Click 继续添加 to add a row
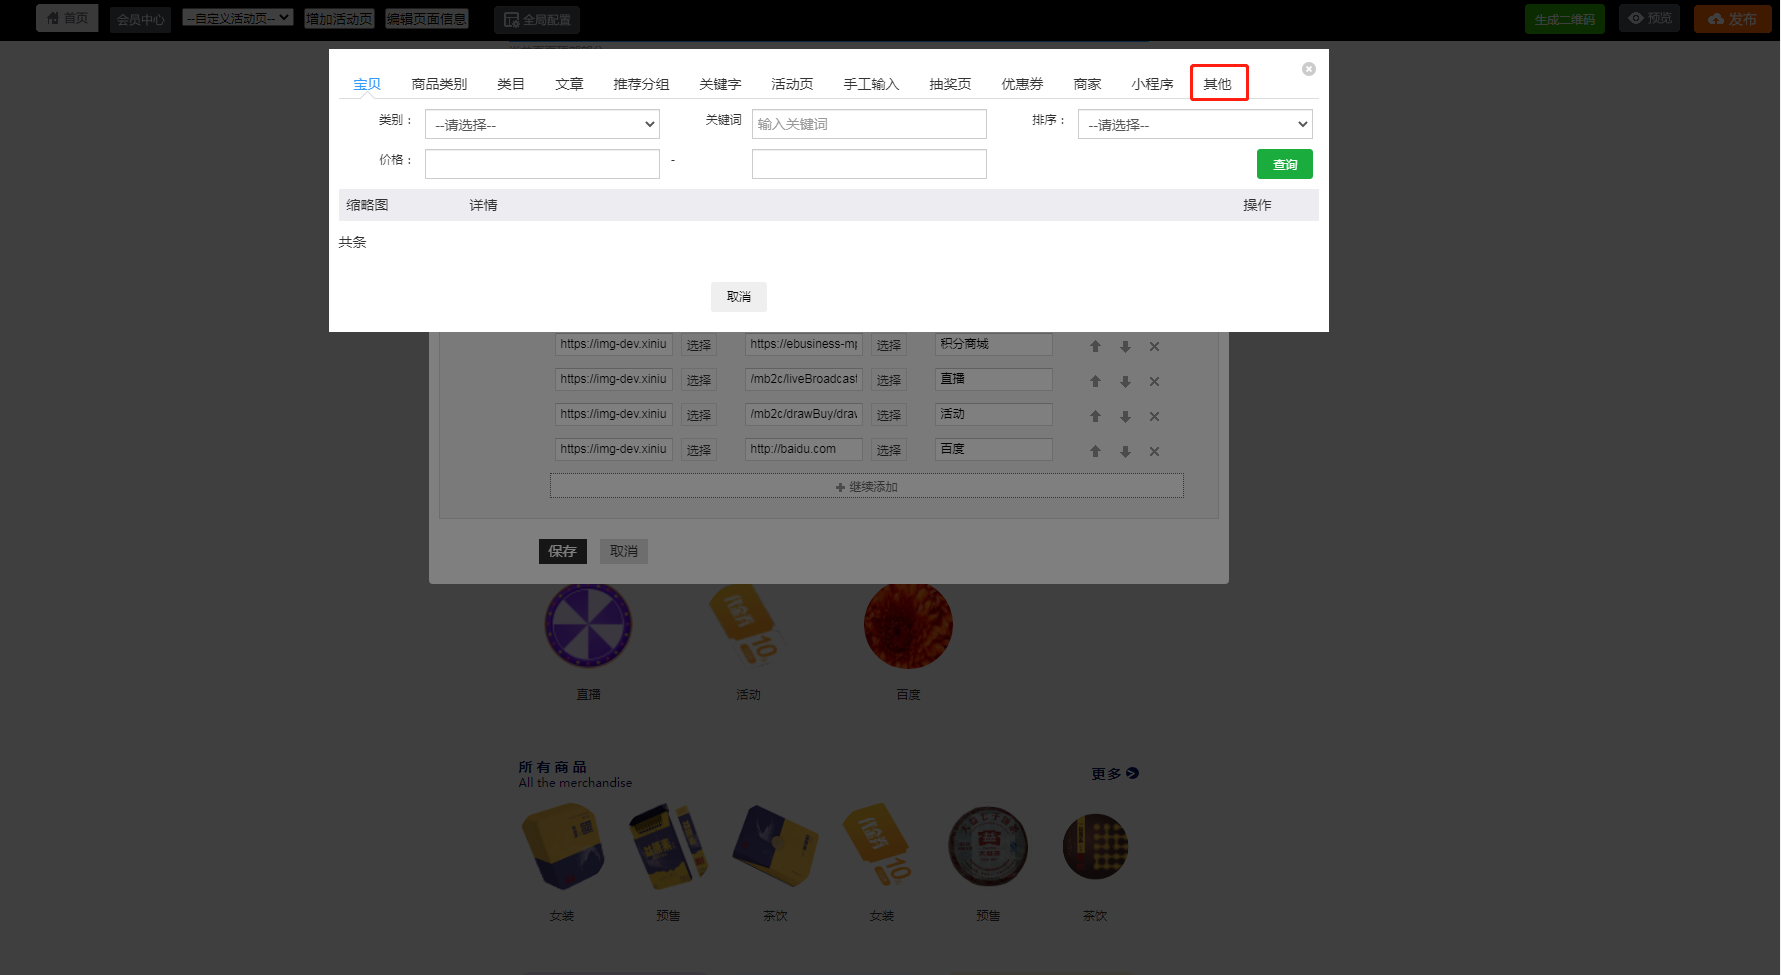The width and height of the screenshot is (1781, 975). 866,486
